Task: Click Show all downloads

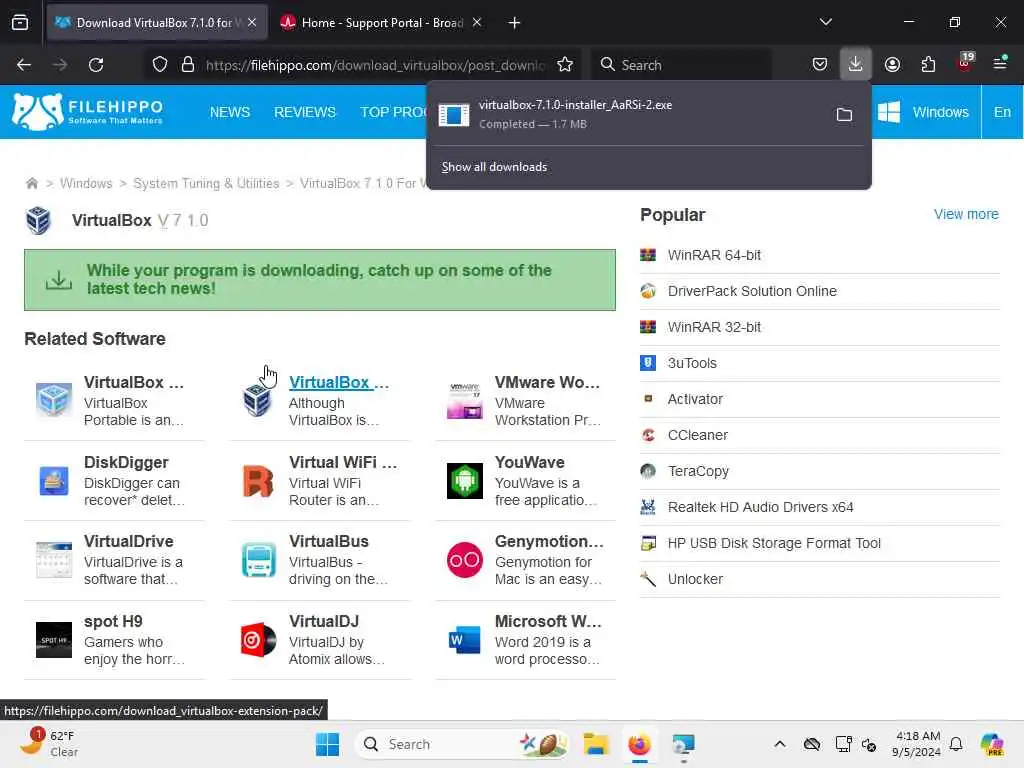Action: click(494, 167)
